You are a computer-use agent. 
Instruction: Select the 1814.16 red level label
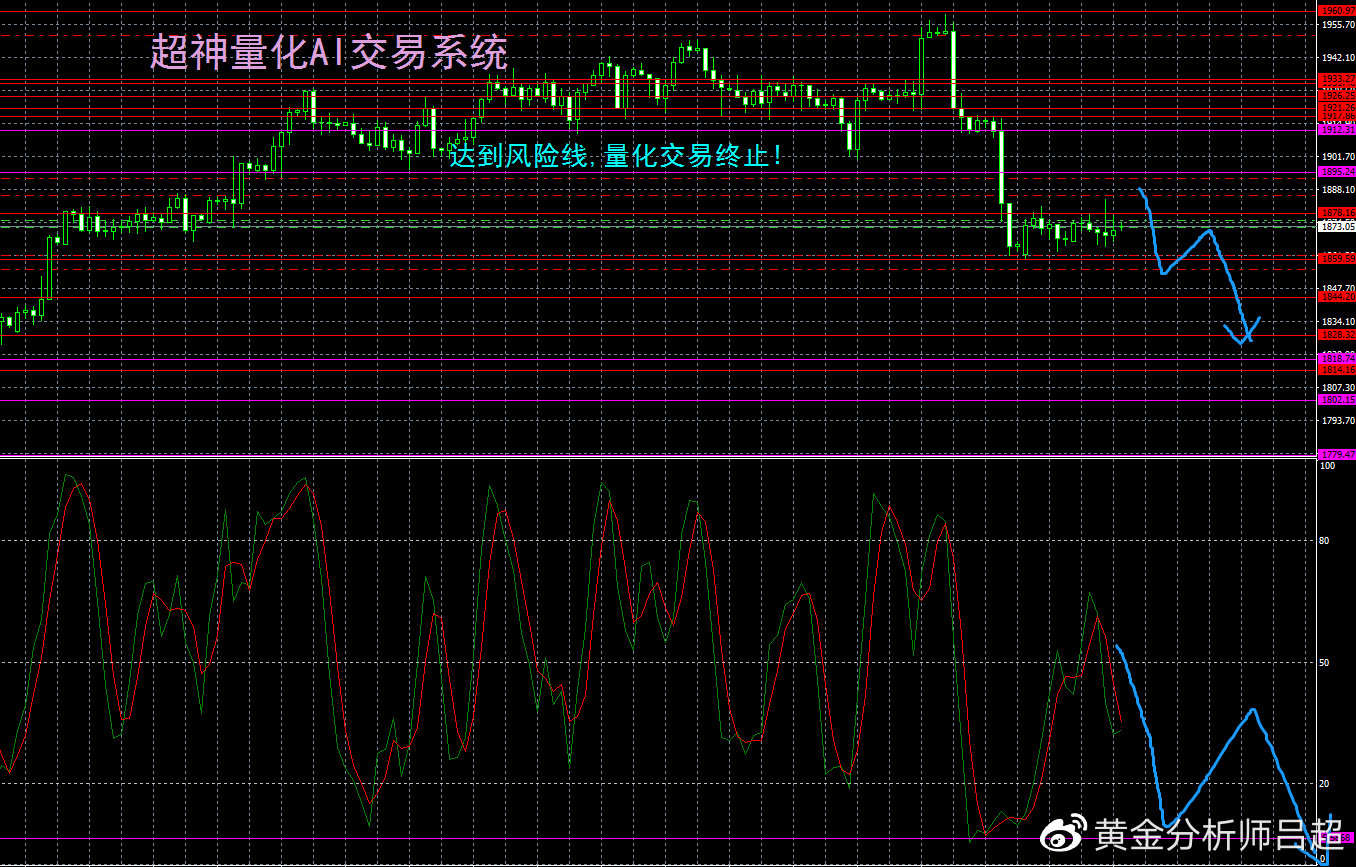click(x=1337, y=370)
